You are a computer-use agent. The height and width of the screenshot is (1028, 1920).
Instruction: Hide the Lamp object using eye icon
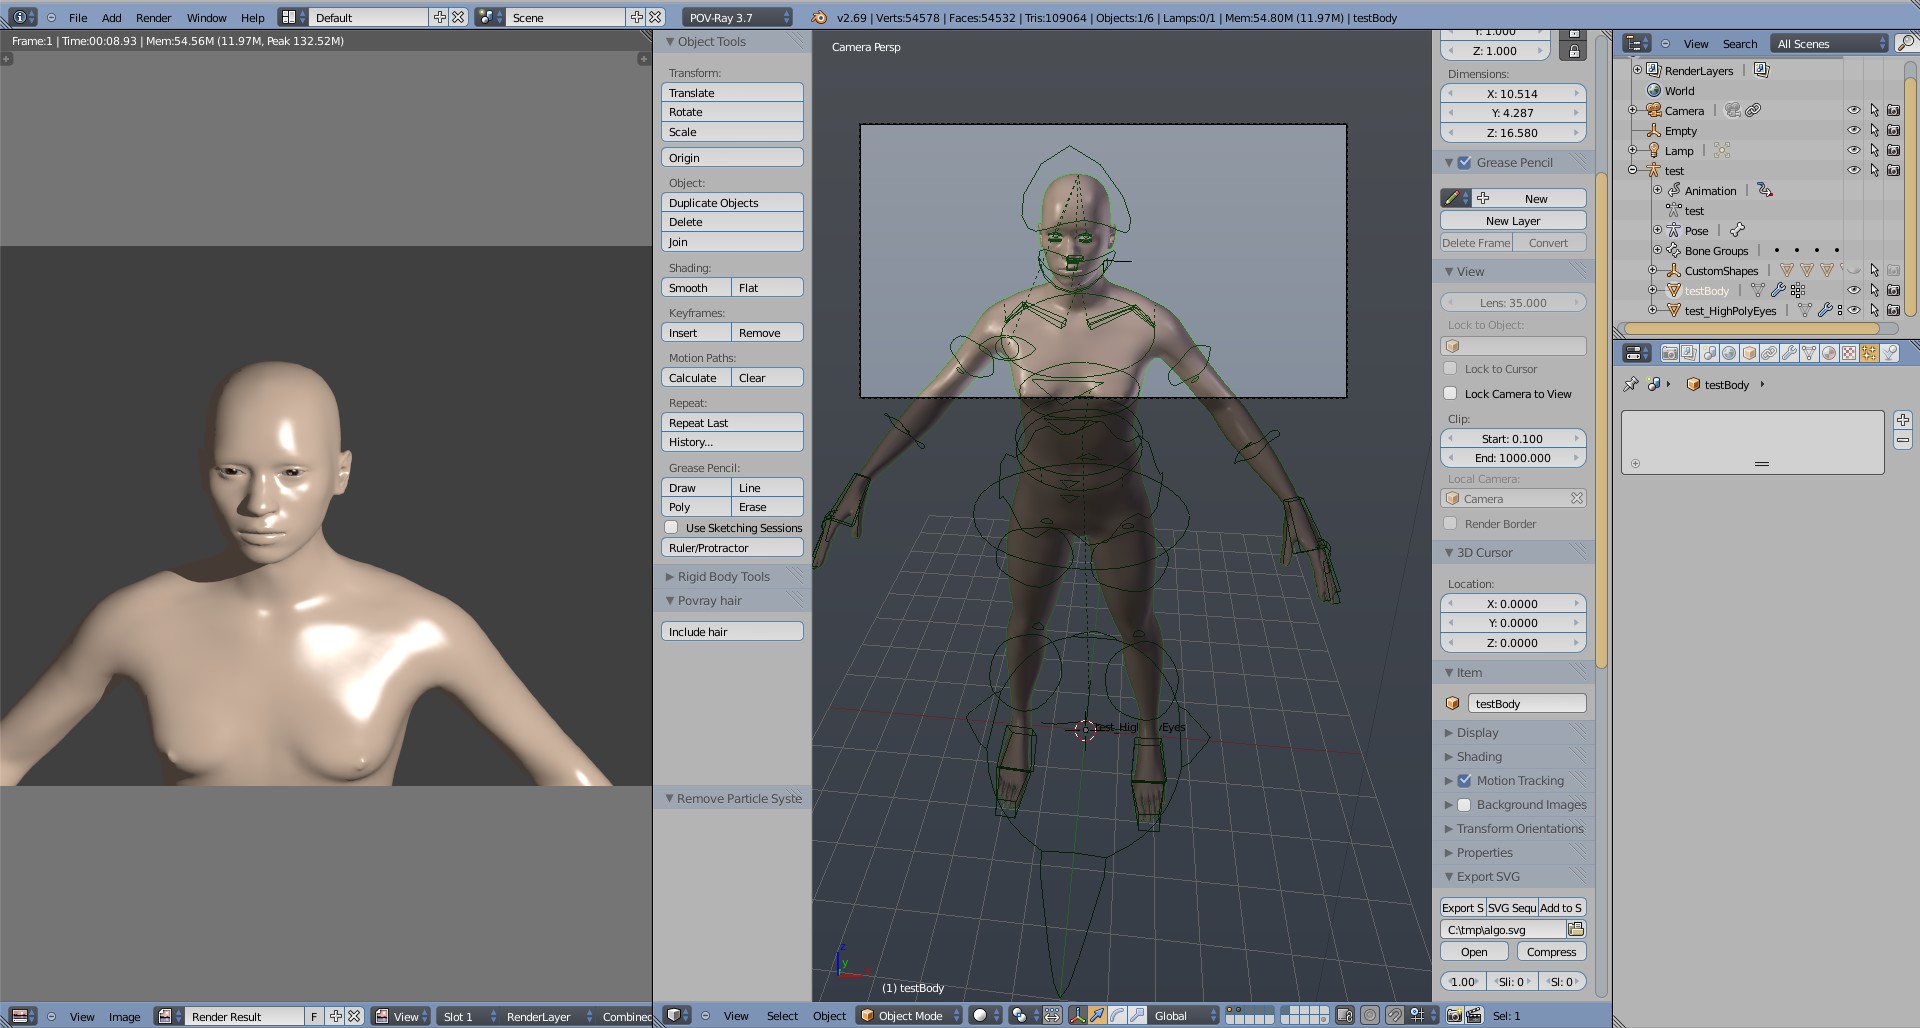pyautogui.click(x=1853, y=150)
